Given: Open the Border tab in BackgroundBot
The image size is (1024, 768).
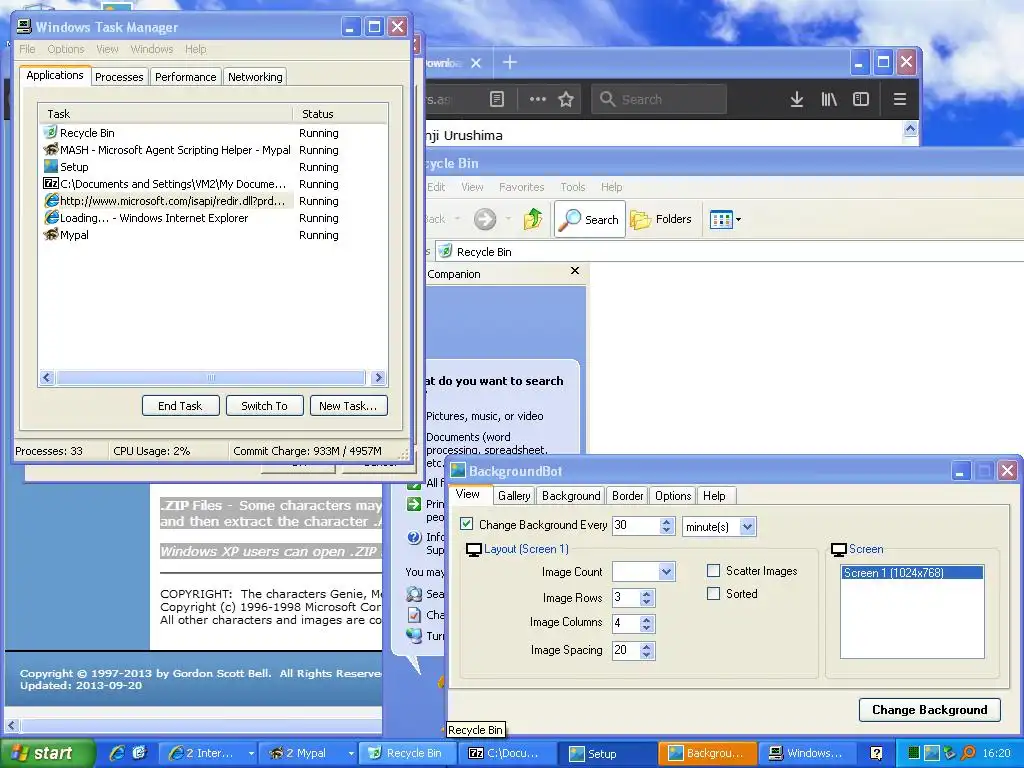Looking at the screenshot, I should [x=628, y=496].
